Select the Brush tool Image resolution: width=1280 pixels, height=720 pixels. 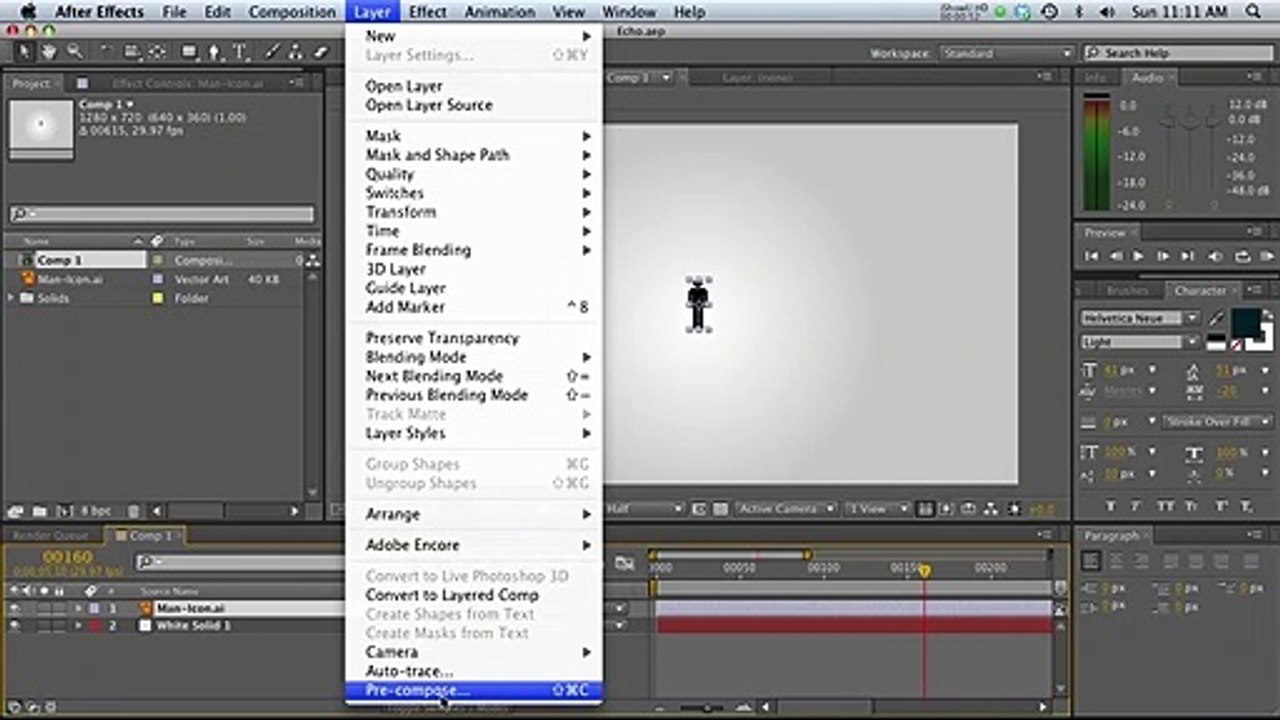click(273, 52)
